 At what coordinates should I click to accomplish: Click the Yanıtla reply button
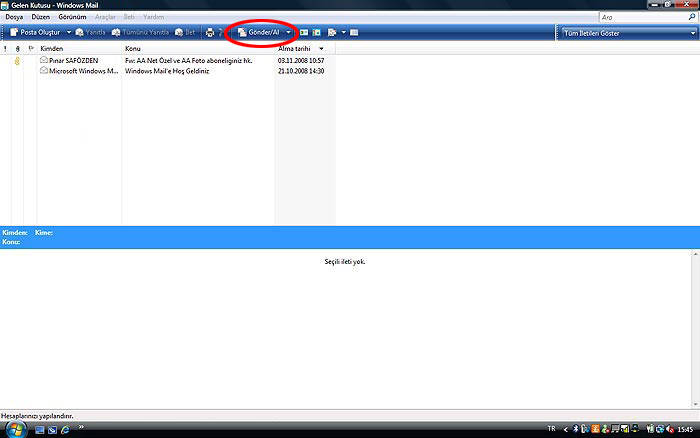tap(91, 33)
